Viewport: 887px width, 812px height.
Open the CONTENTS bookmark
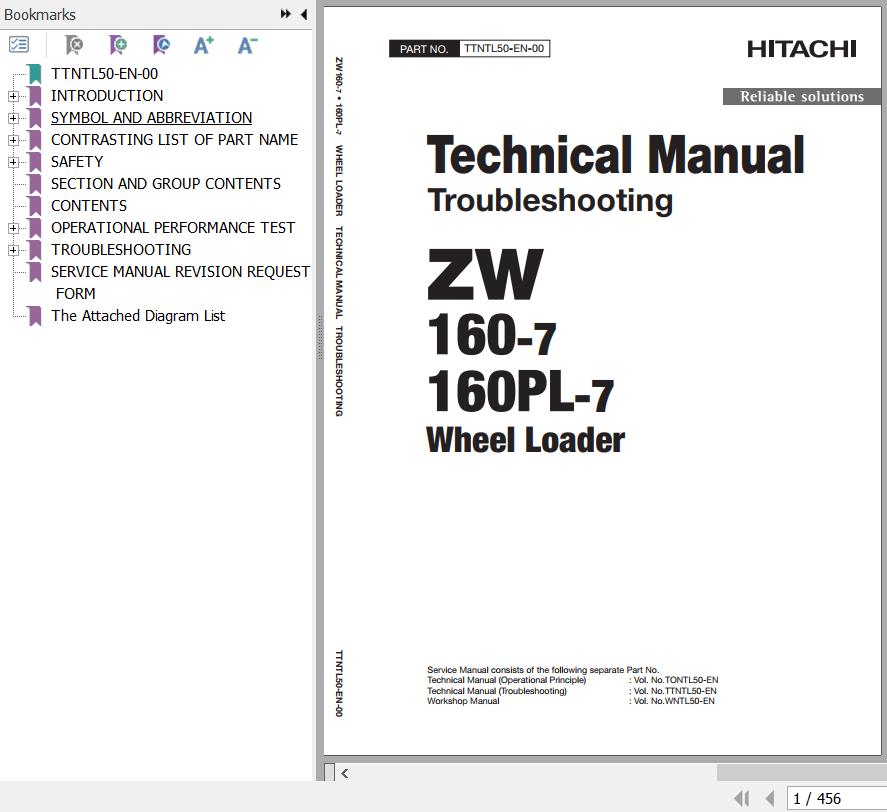(89, 206)
